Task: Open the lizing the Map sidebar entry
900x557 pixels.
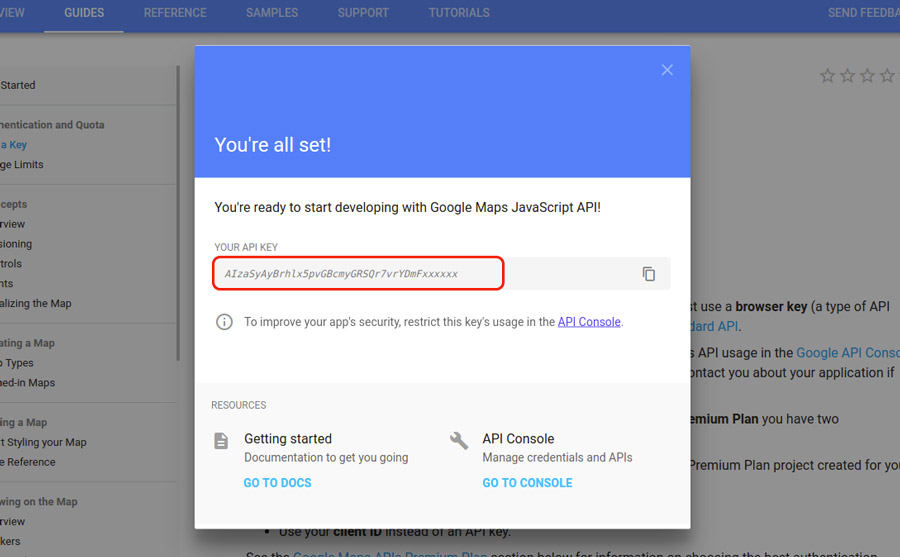Action: (36, 303)
